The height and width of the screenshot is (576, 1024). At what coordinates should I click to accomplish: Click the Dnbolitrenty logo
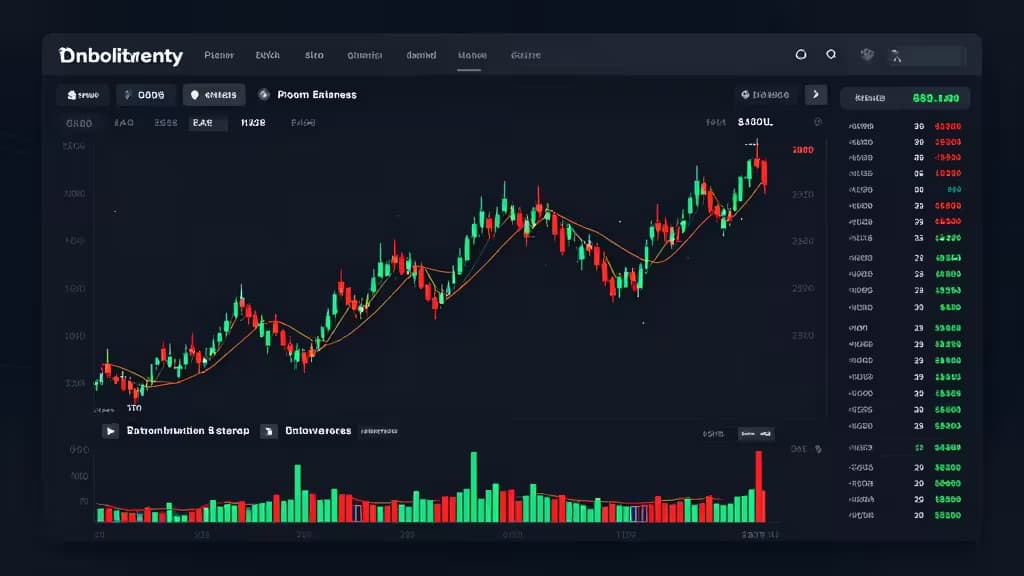121,56
